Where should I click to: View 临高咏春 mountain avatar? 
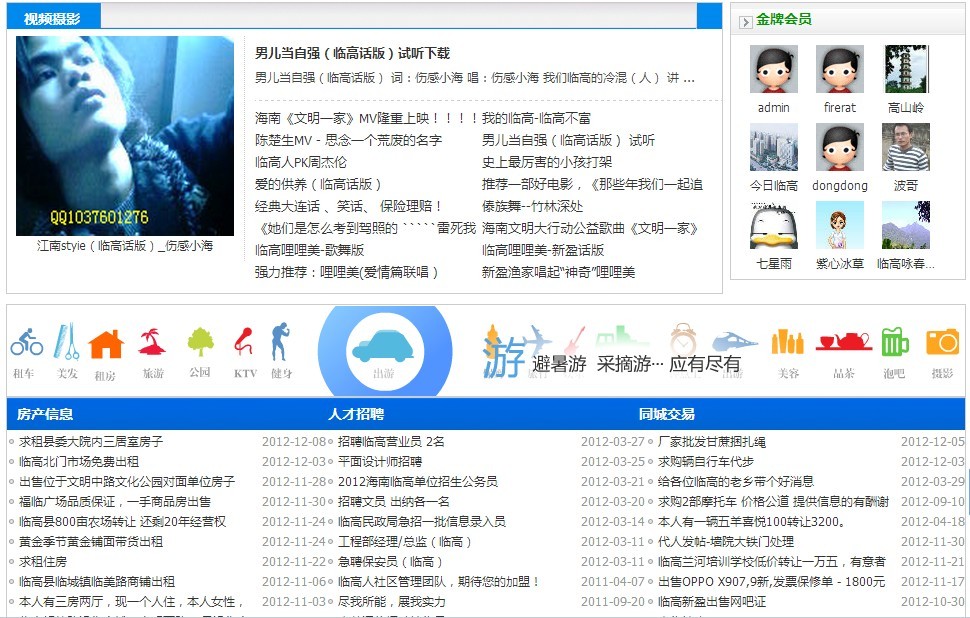click(x=906, y=225)
